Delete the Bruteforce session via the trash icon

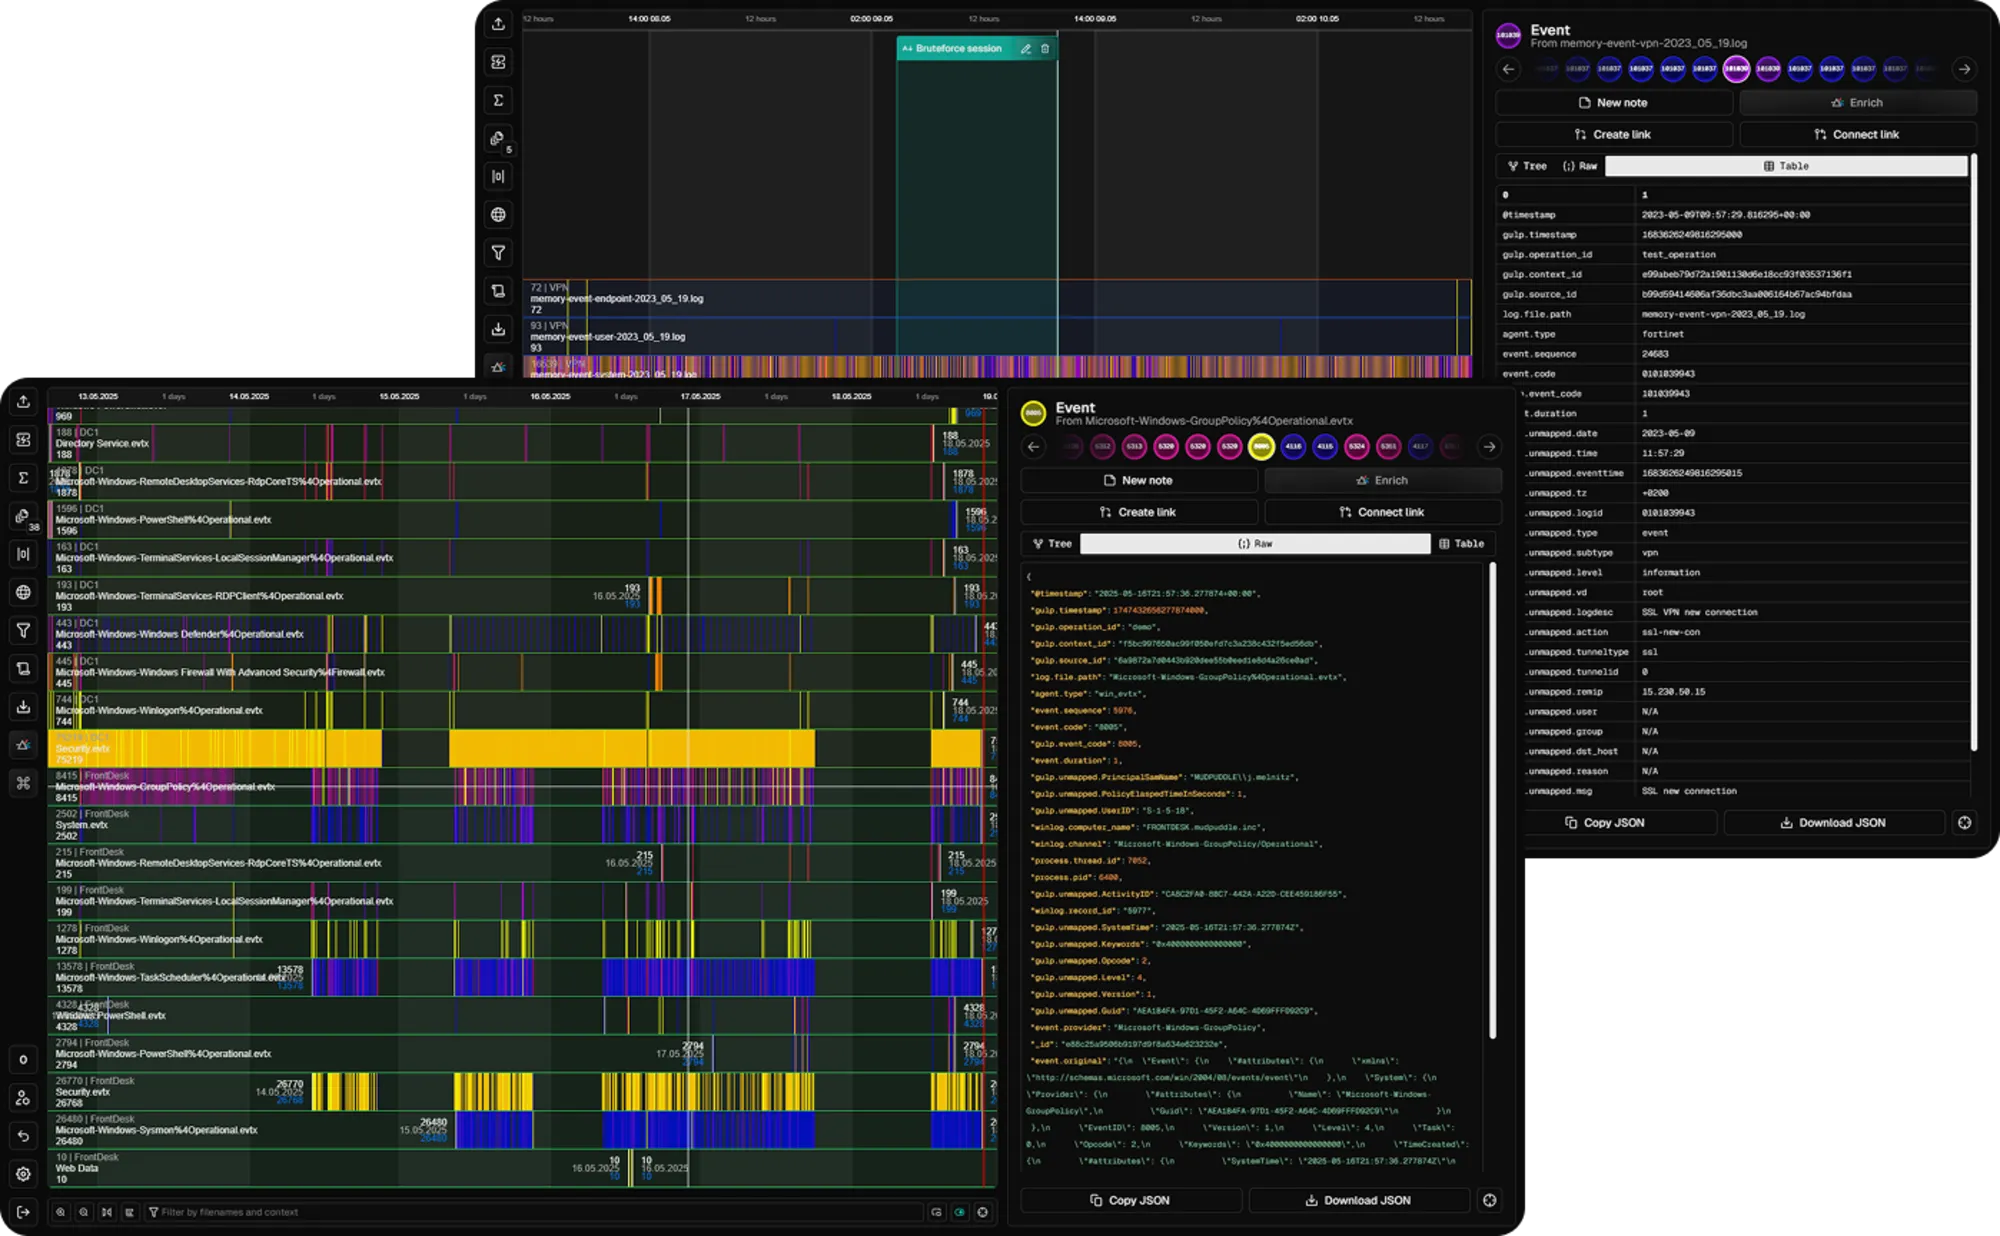point(1045,48)
